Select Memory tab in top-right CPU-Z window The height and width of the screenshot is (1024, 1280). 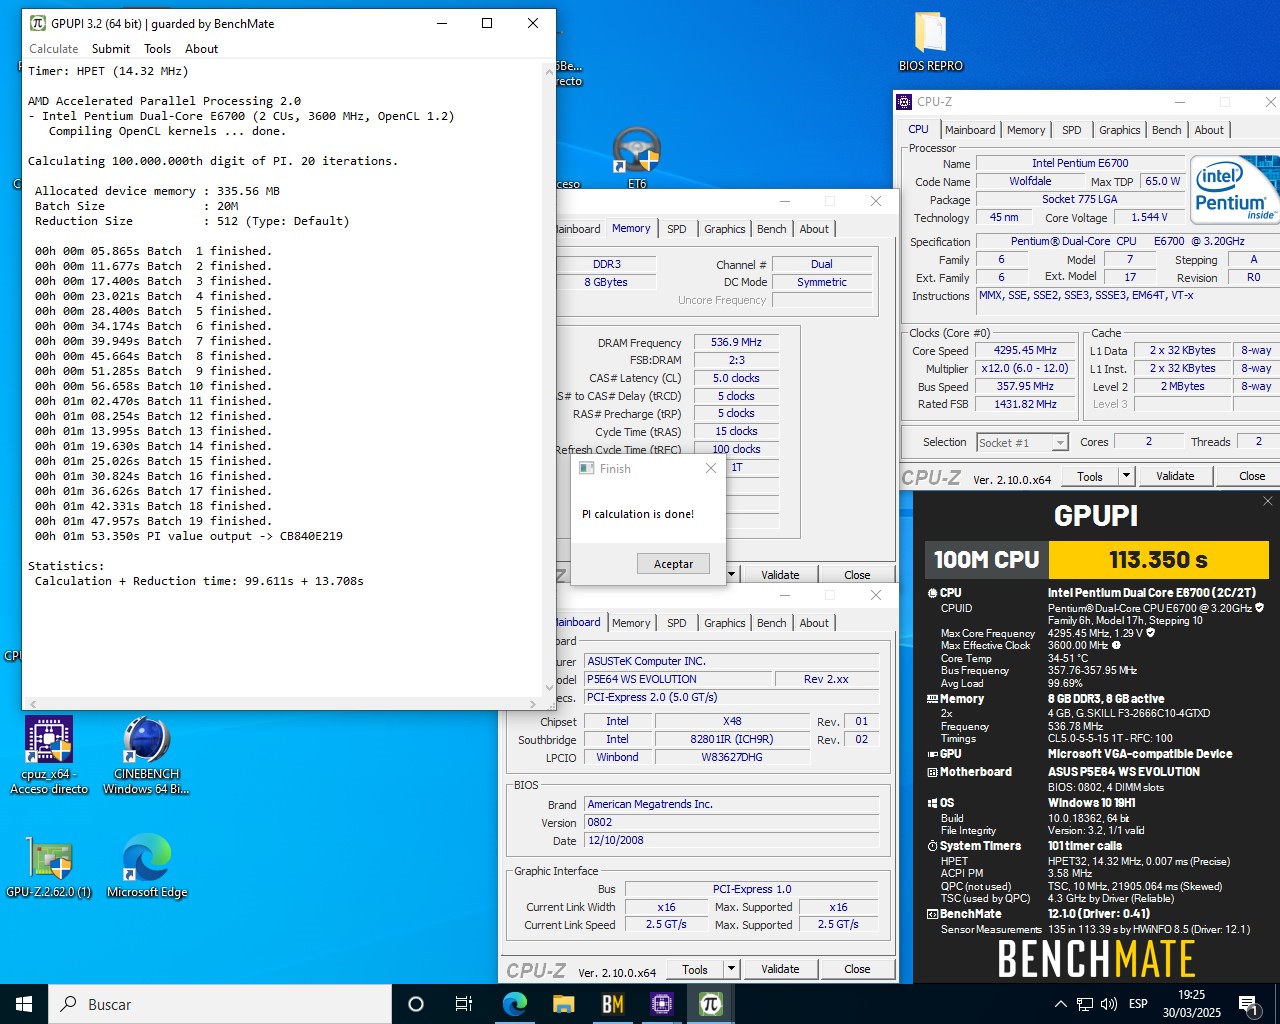tap(1026, 130)
